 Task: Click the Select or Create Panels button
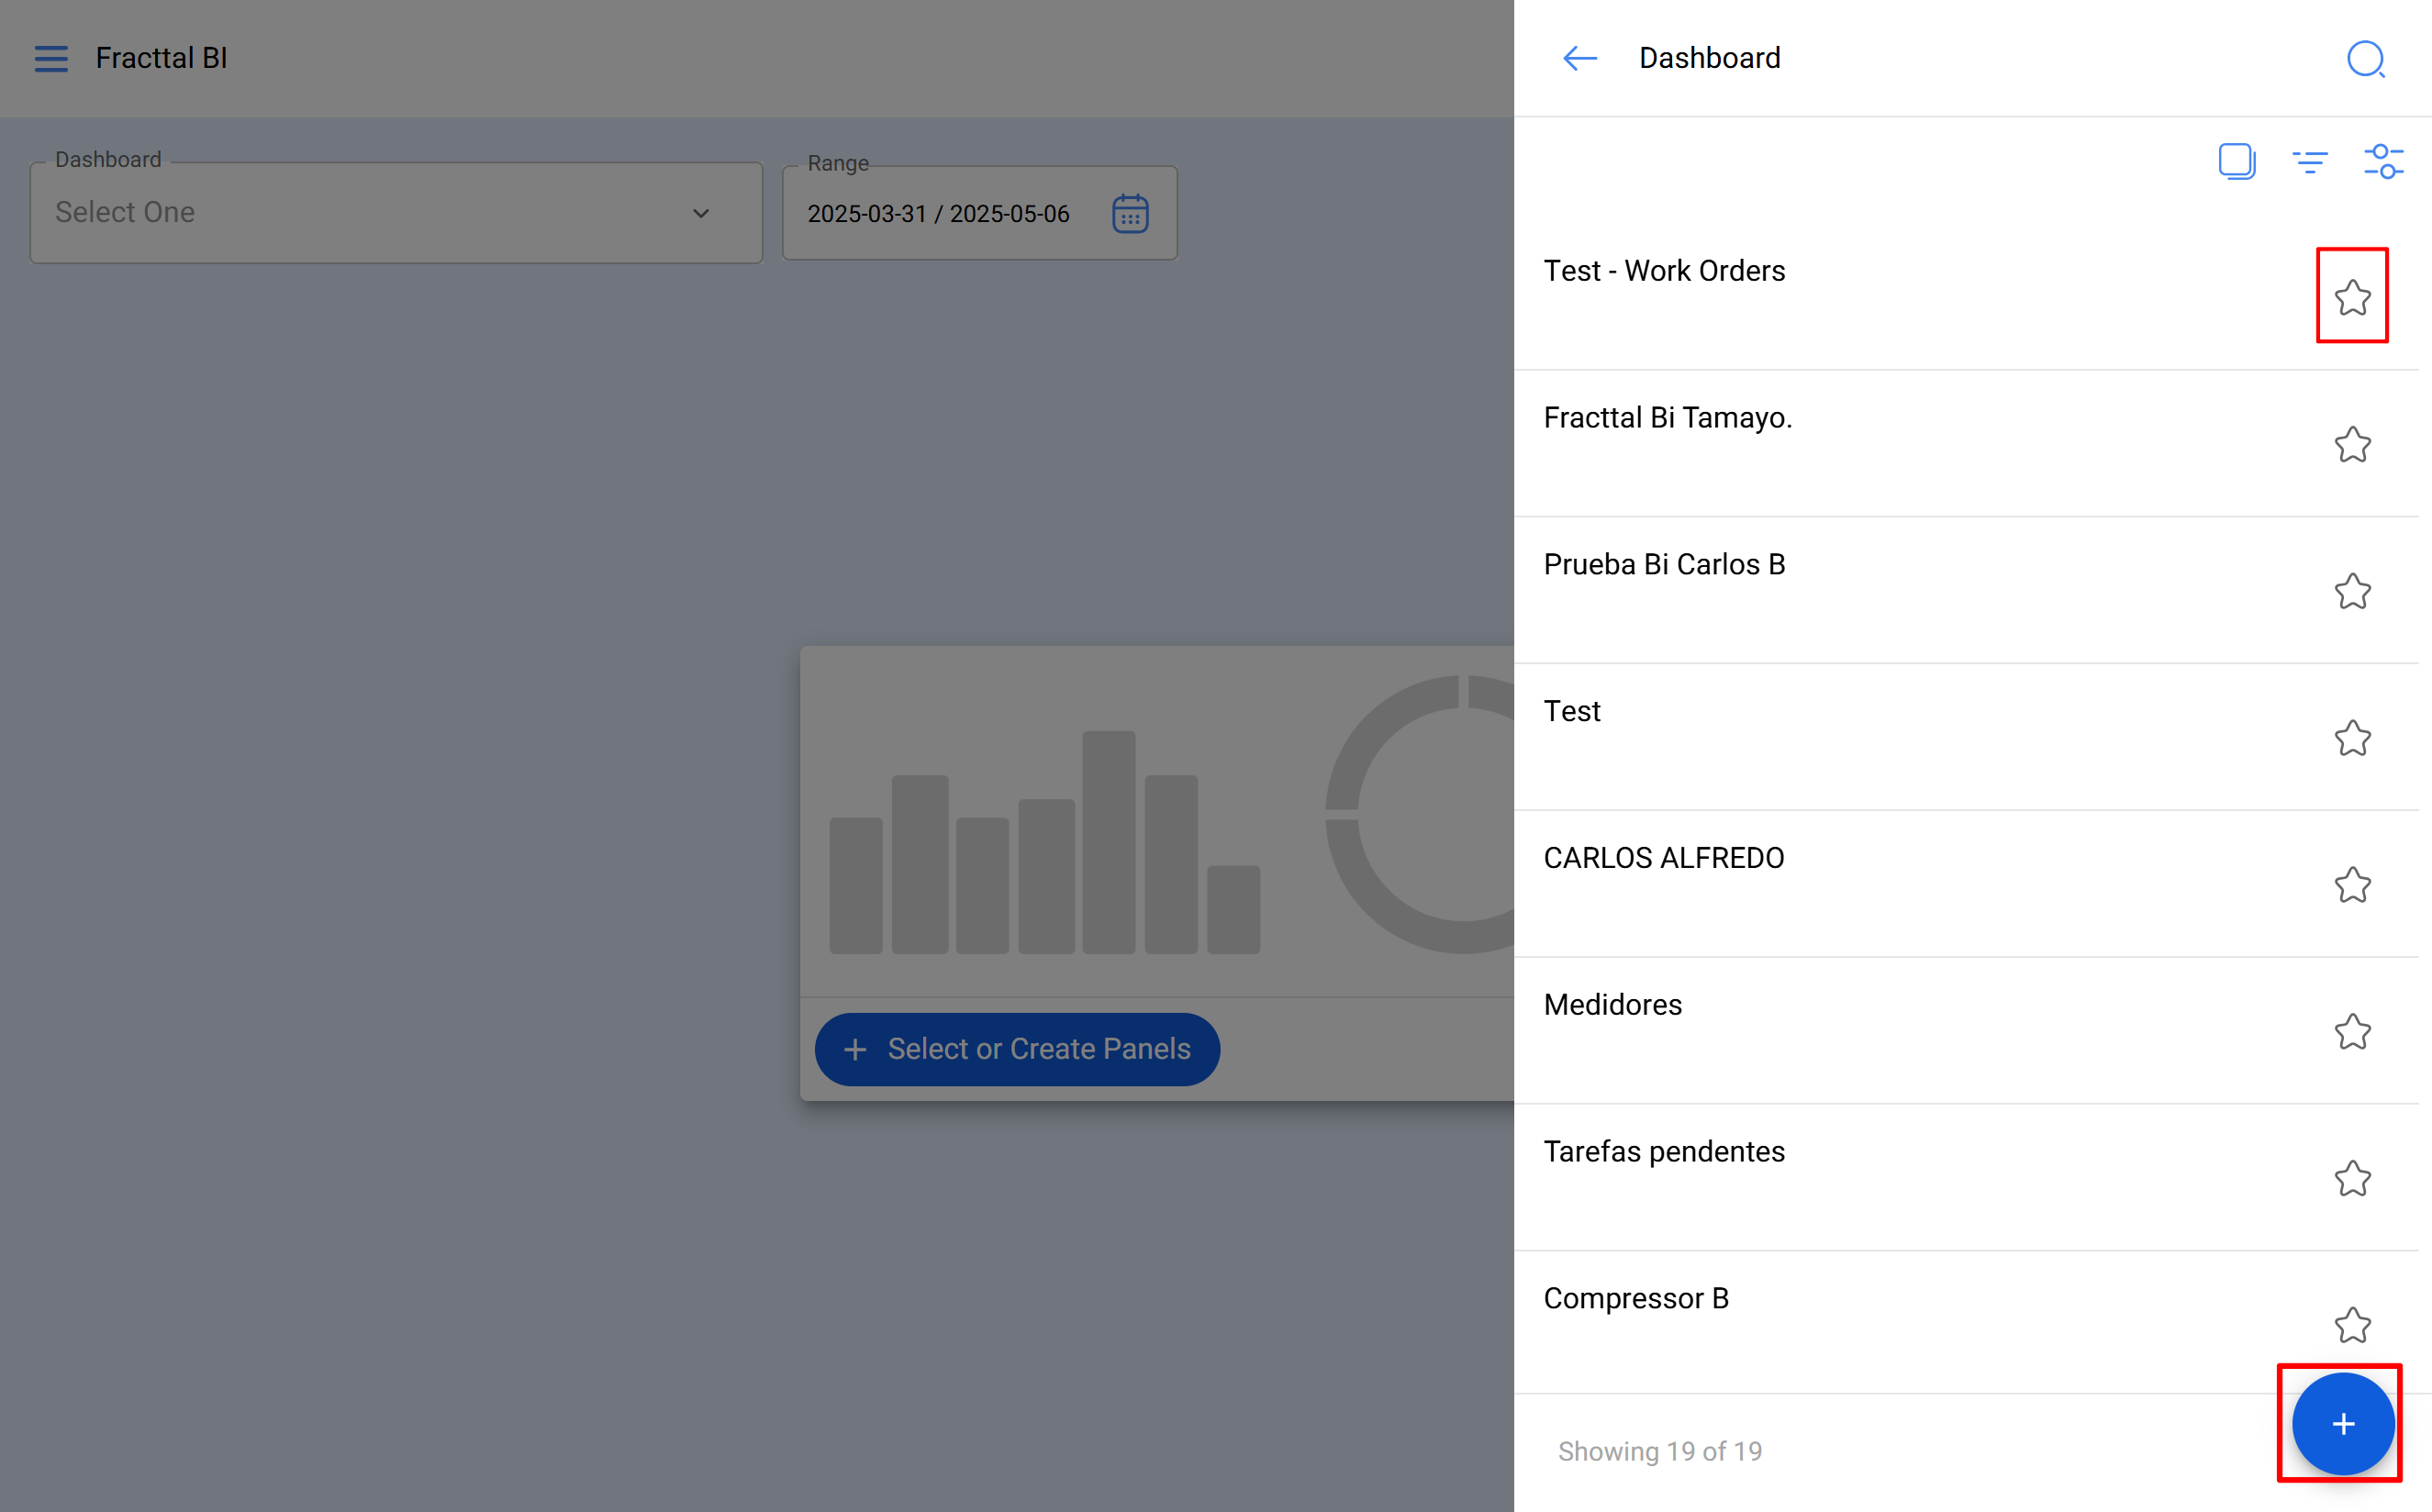1017,1049
